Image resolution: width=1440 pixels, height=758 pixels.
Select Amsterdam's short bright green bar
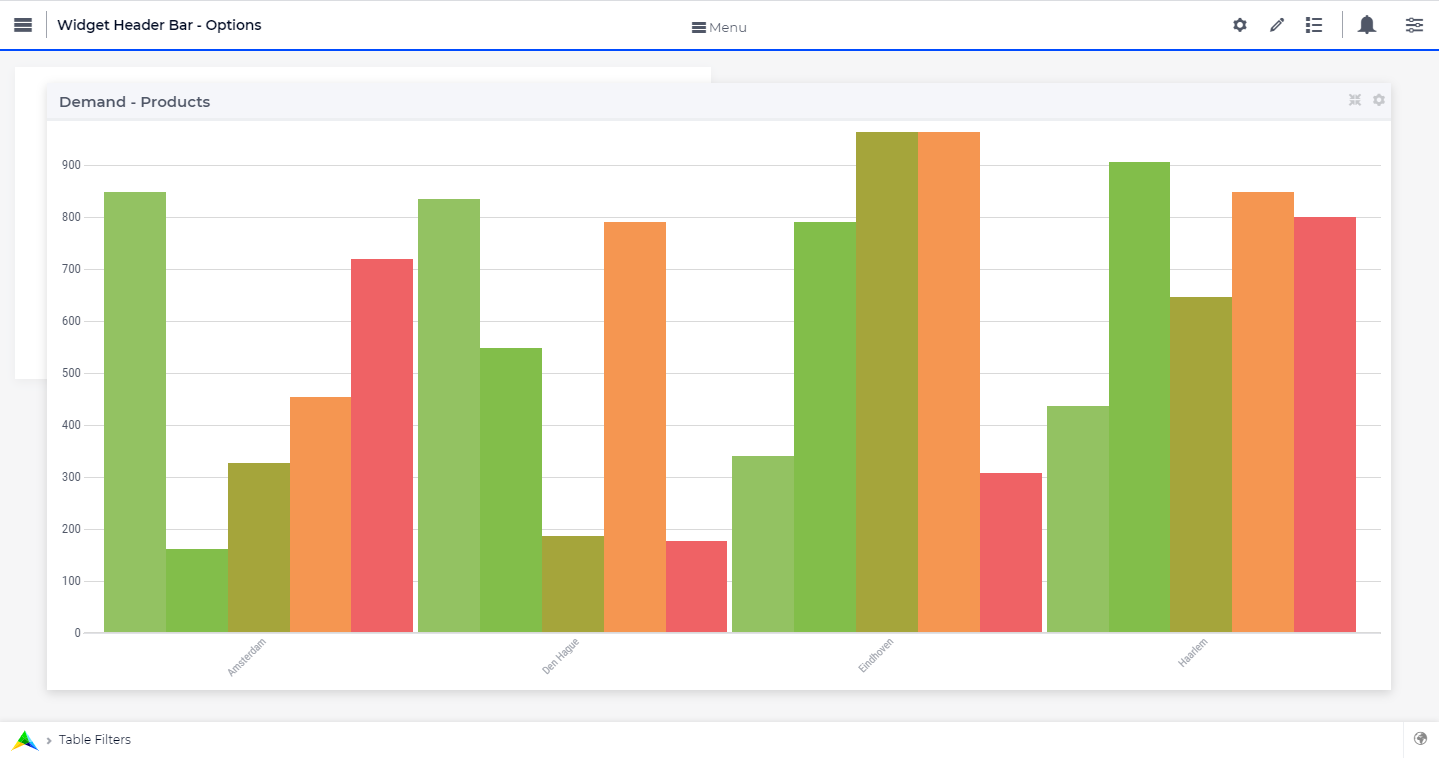[x=197, y=590]
